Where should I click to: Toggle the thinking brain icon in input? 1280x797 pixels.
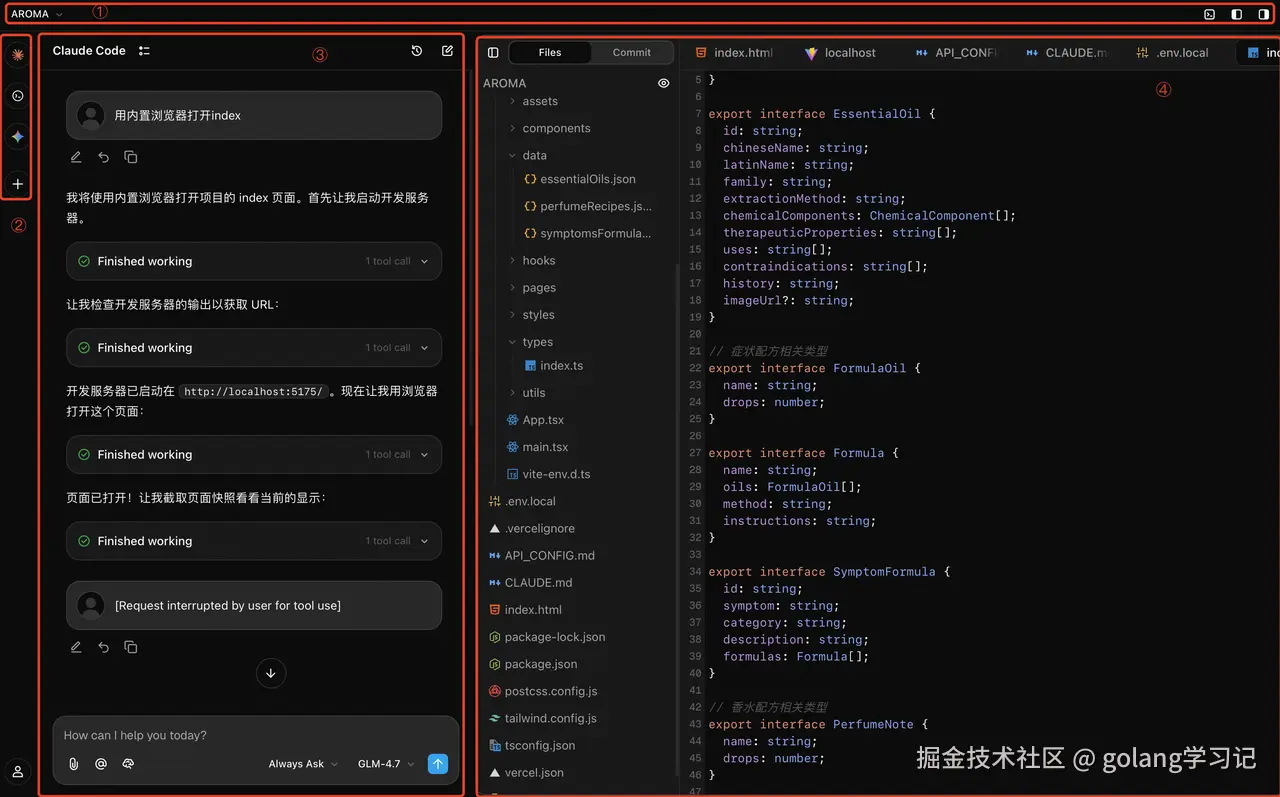[x=128, y=764]
